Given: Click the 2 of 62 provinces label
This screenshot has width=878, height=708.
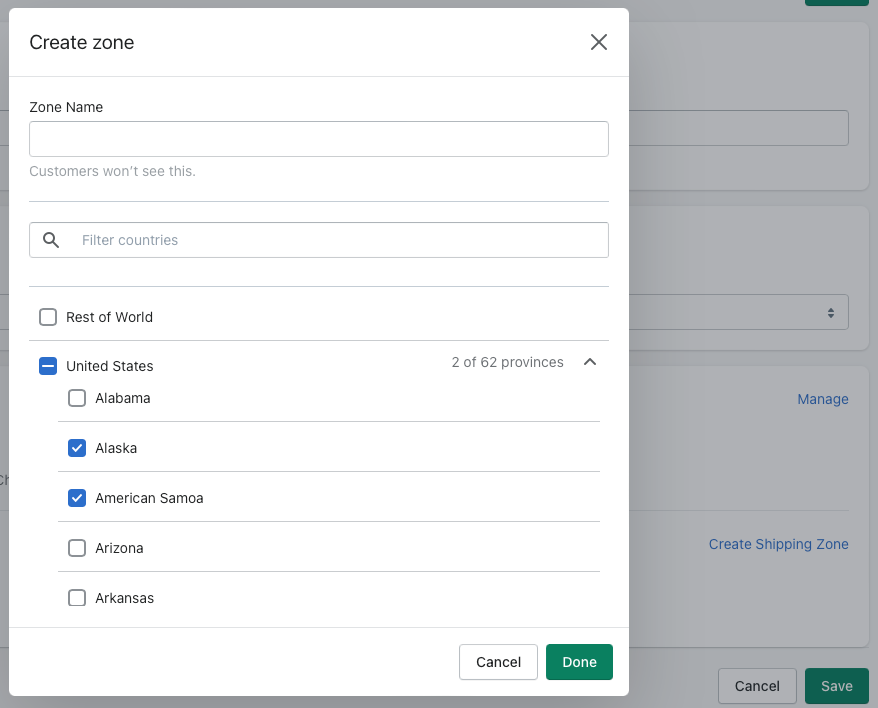Looking at the screenshot, I should tap(507, 362).
